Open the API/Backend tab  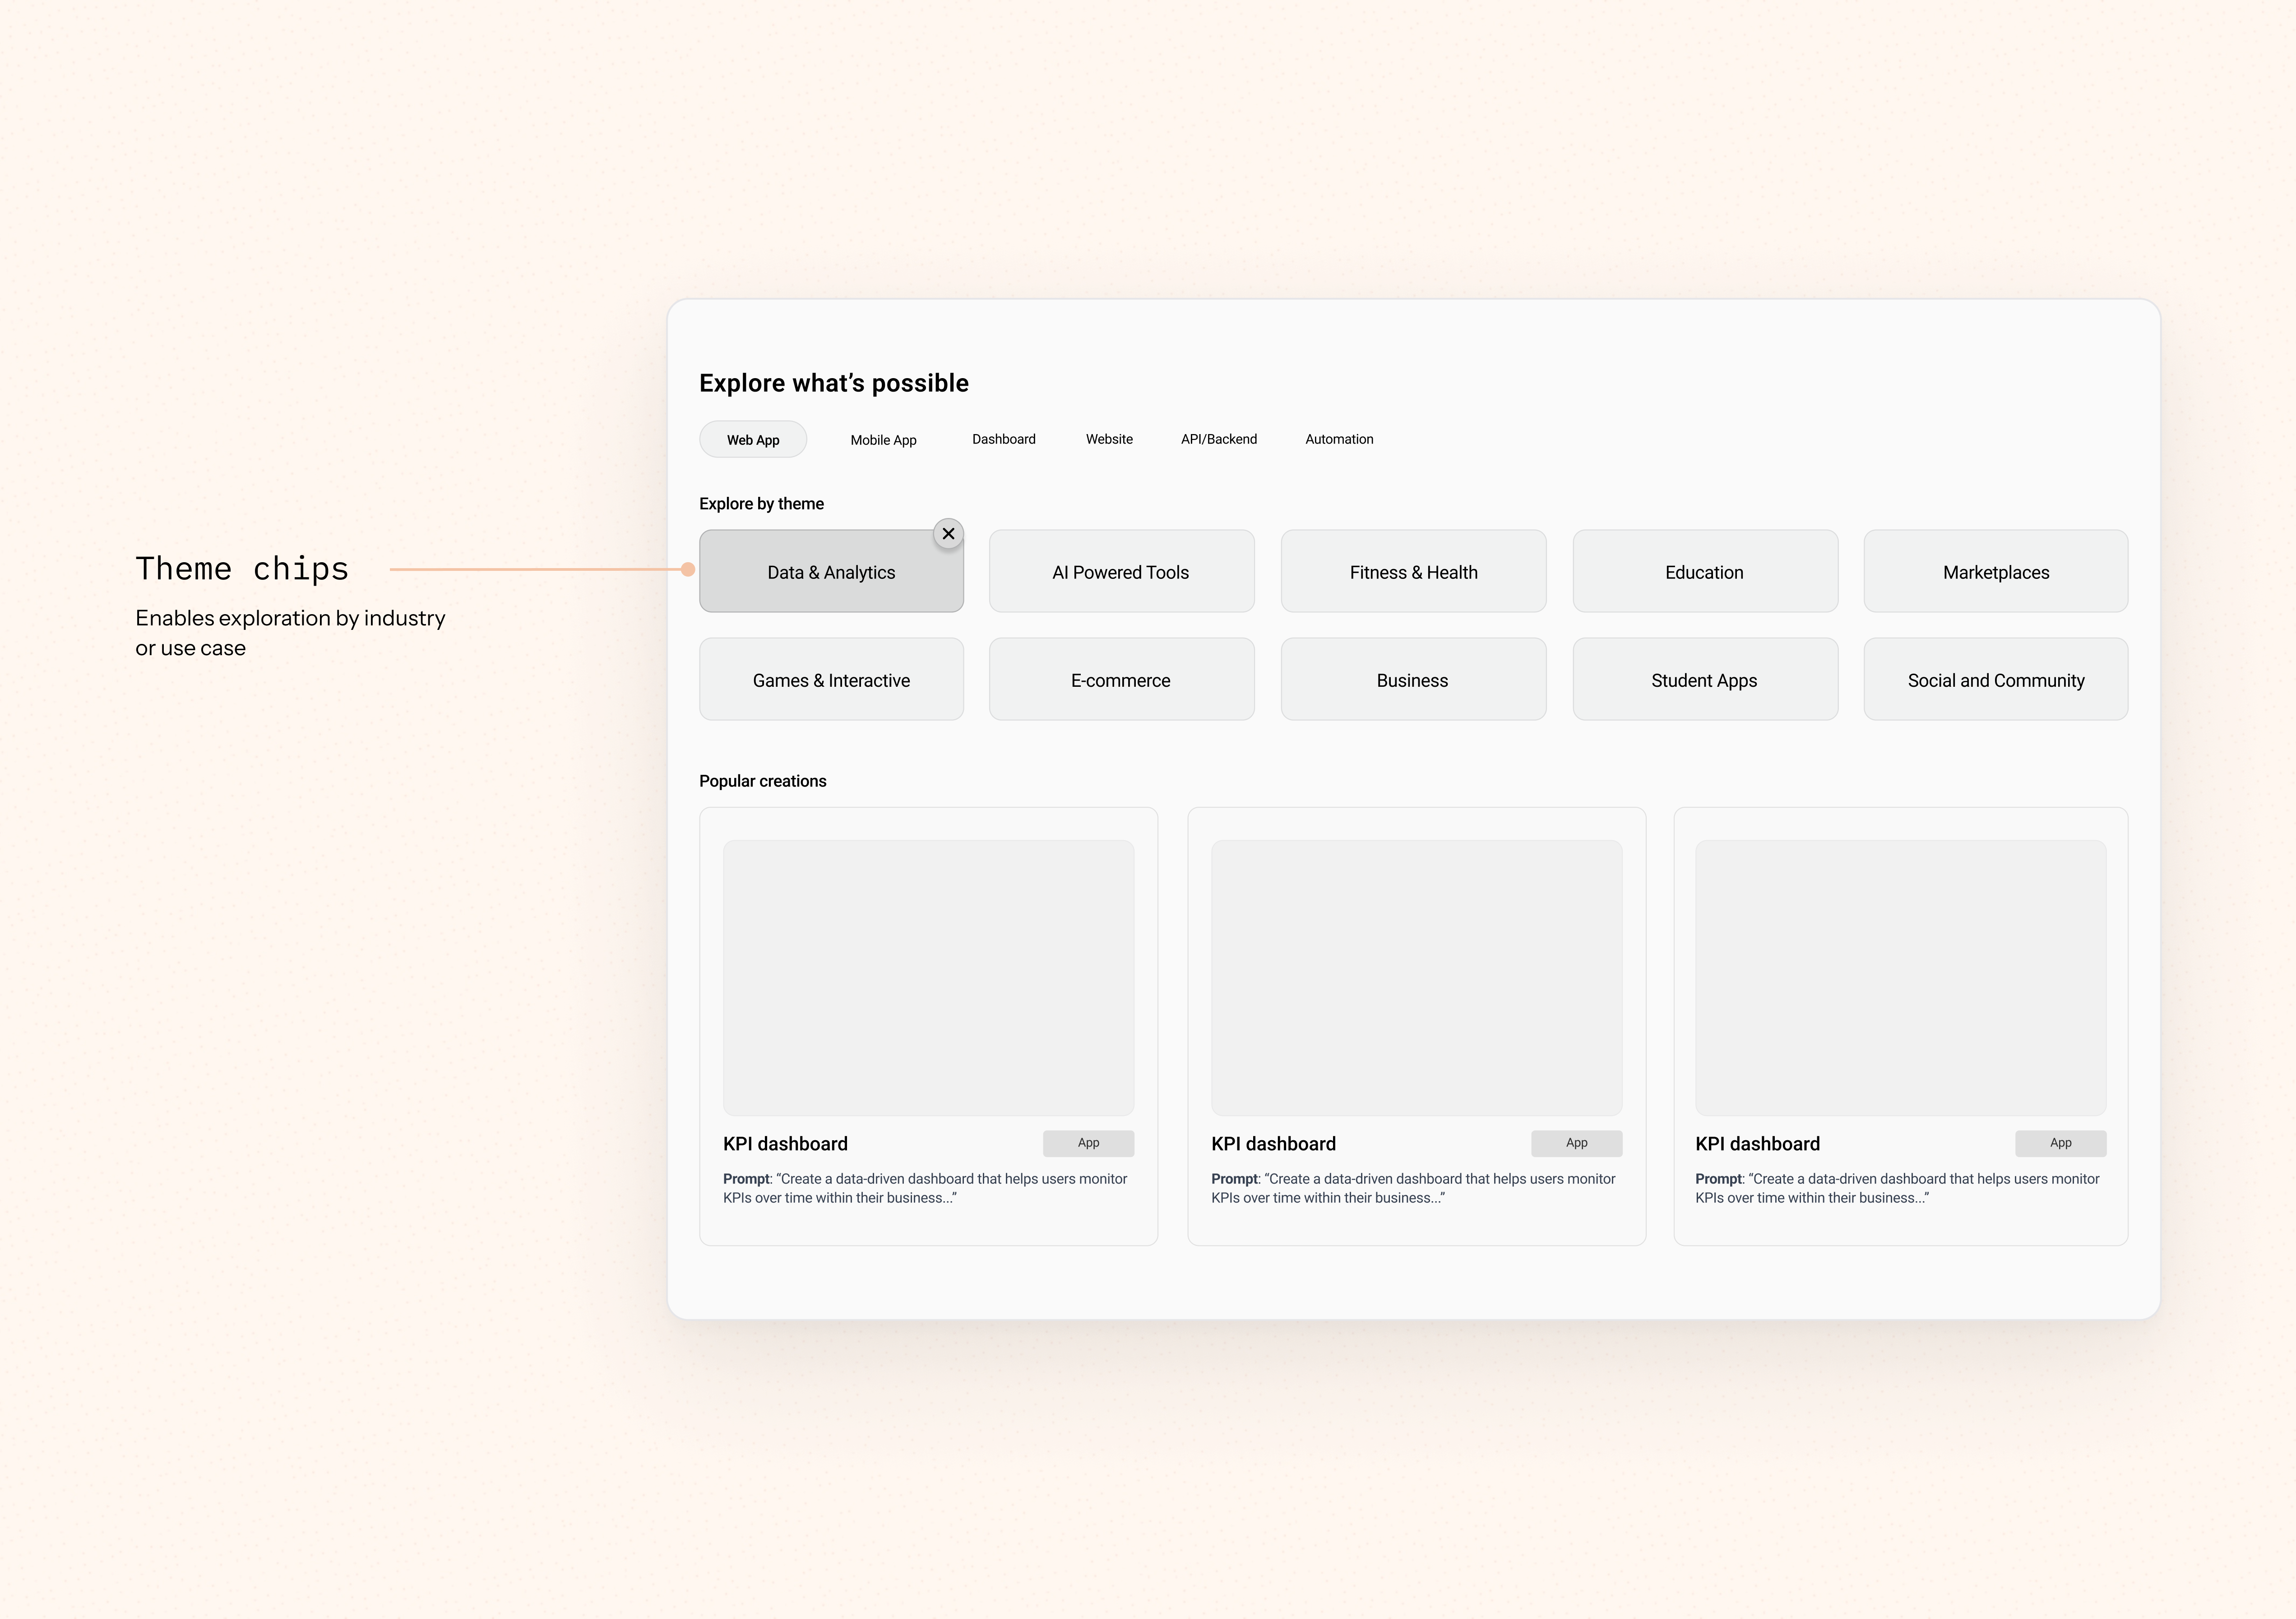pyautogui.click(x=1218, y=439)
